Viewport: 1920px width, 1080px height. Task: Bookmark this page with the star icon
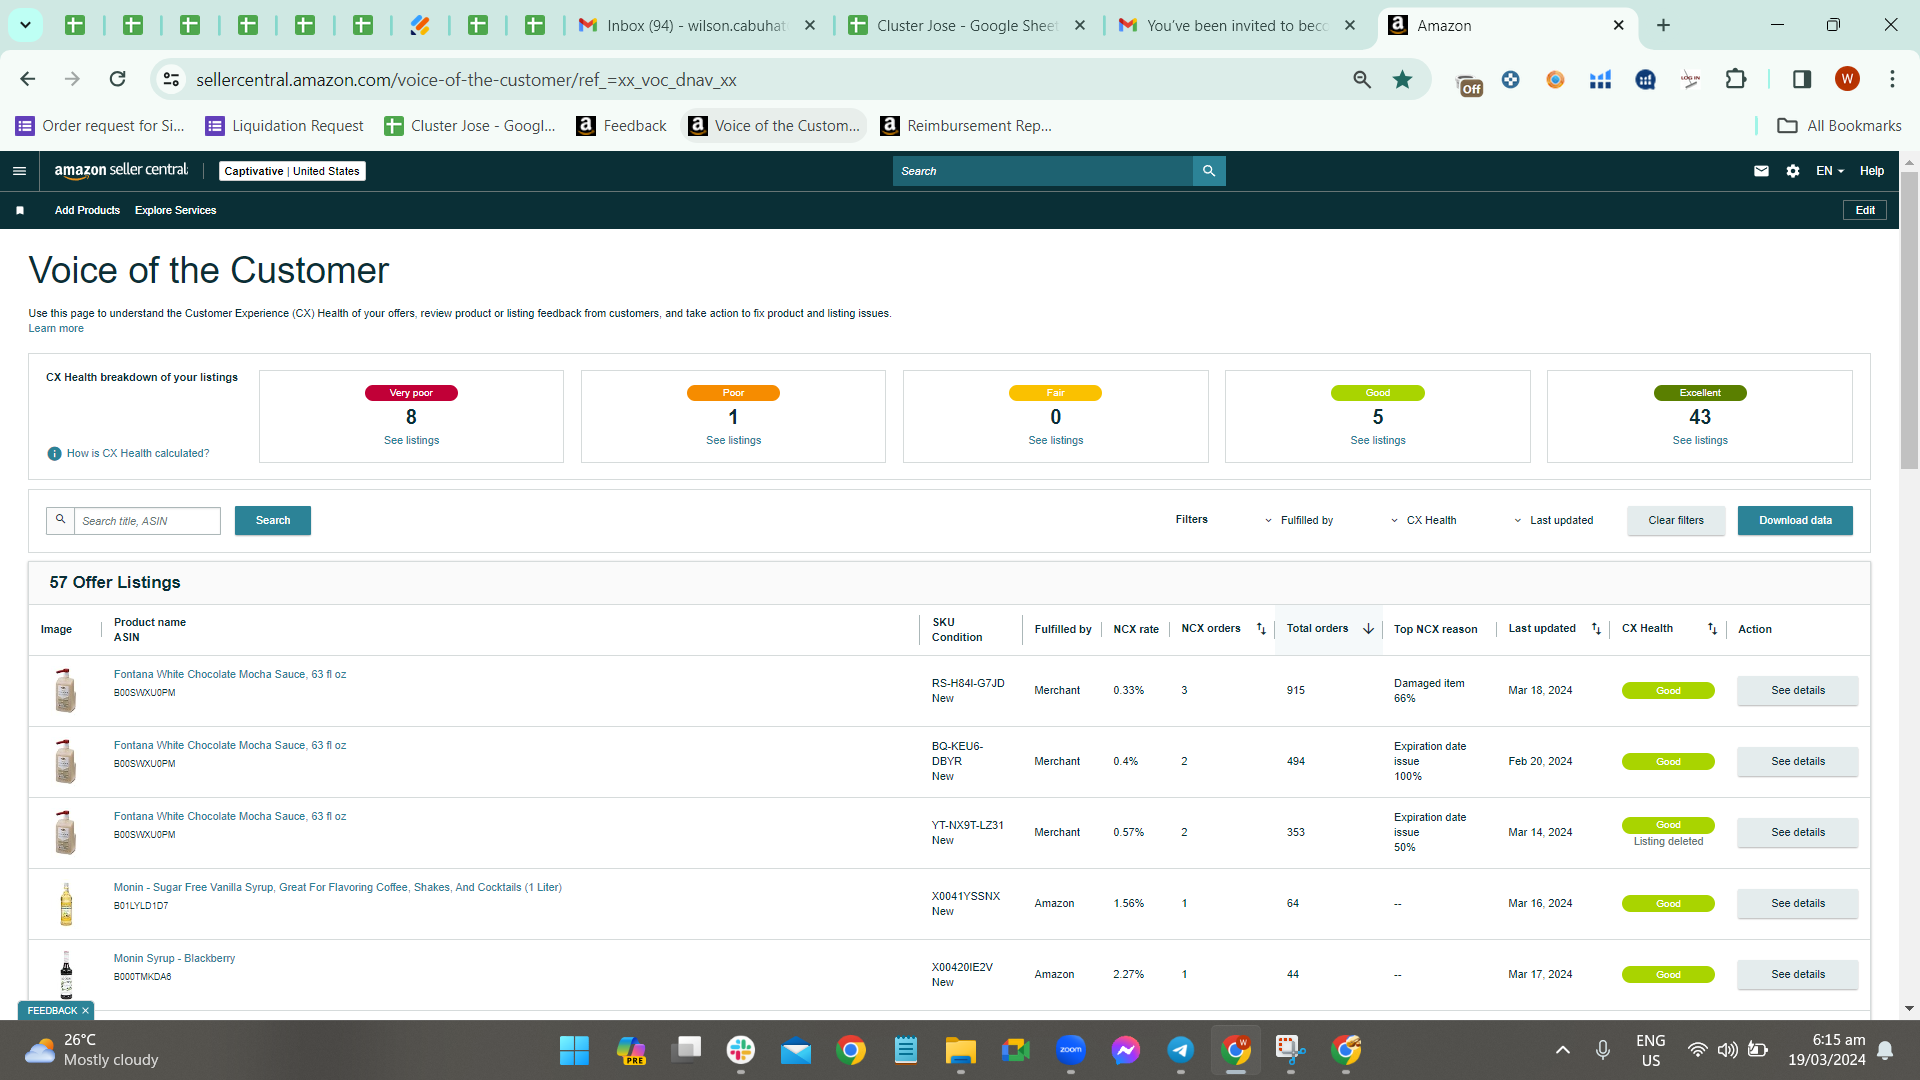pyautogui.click(x=1403, y=79)
